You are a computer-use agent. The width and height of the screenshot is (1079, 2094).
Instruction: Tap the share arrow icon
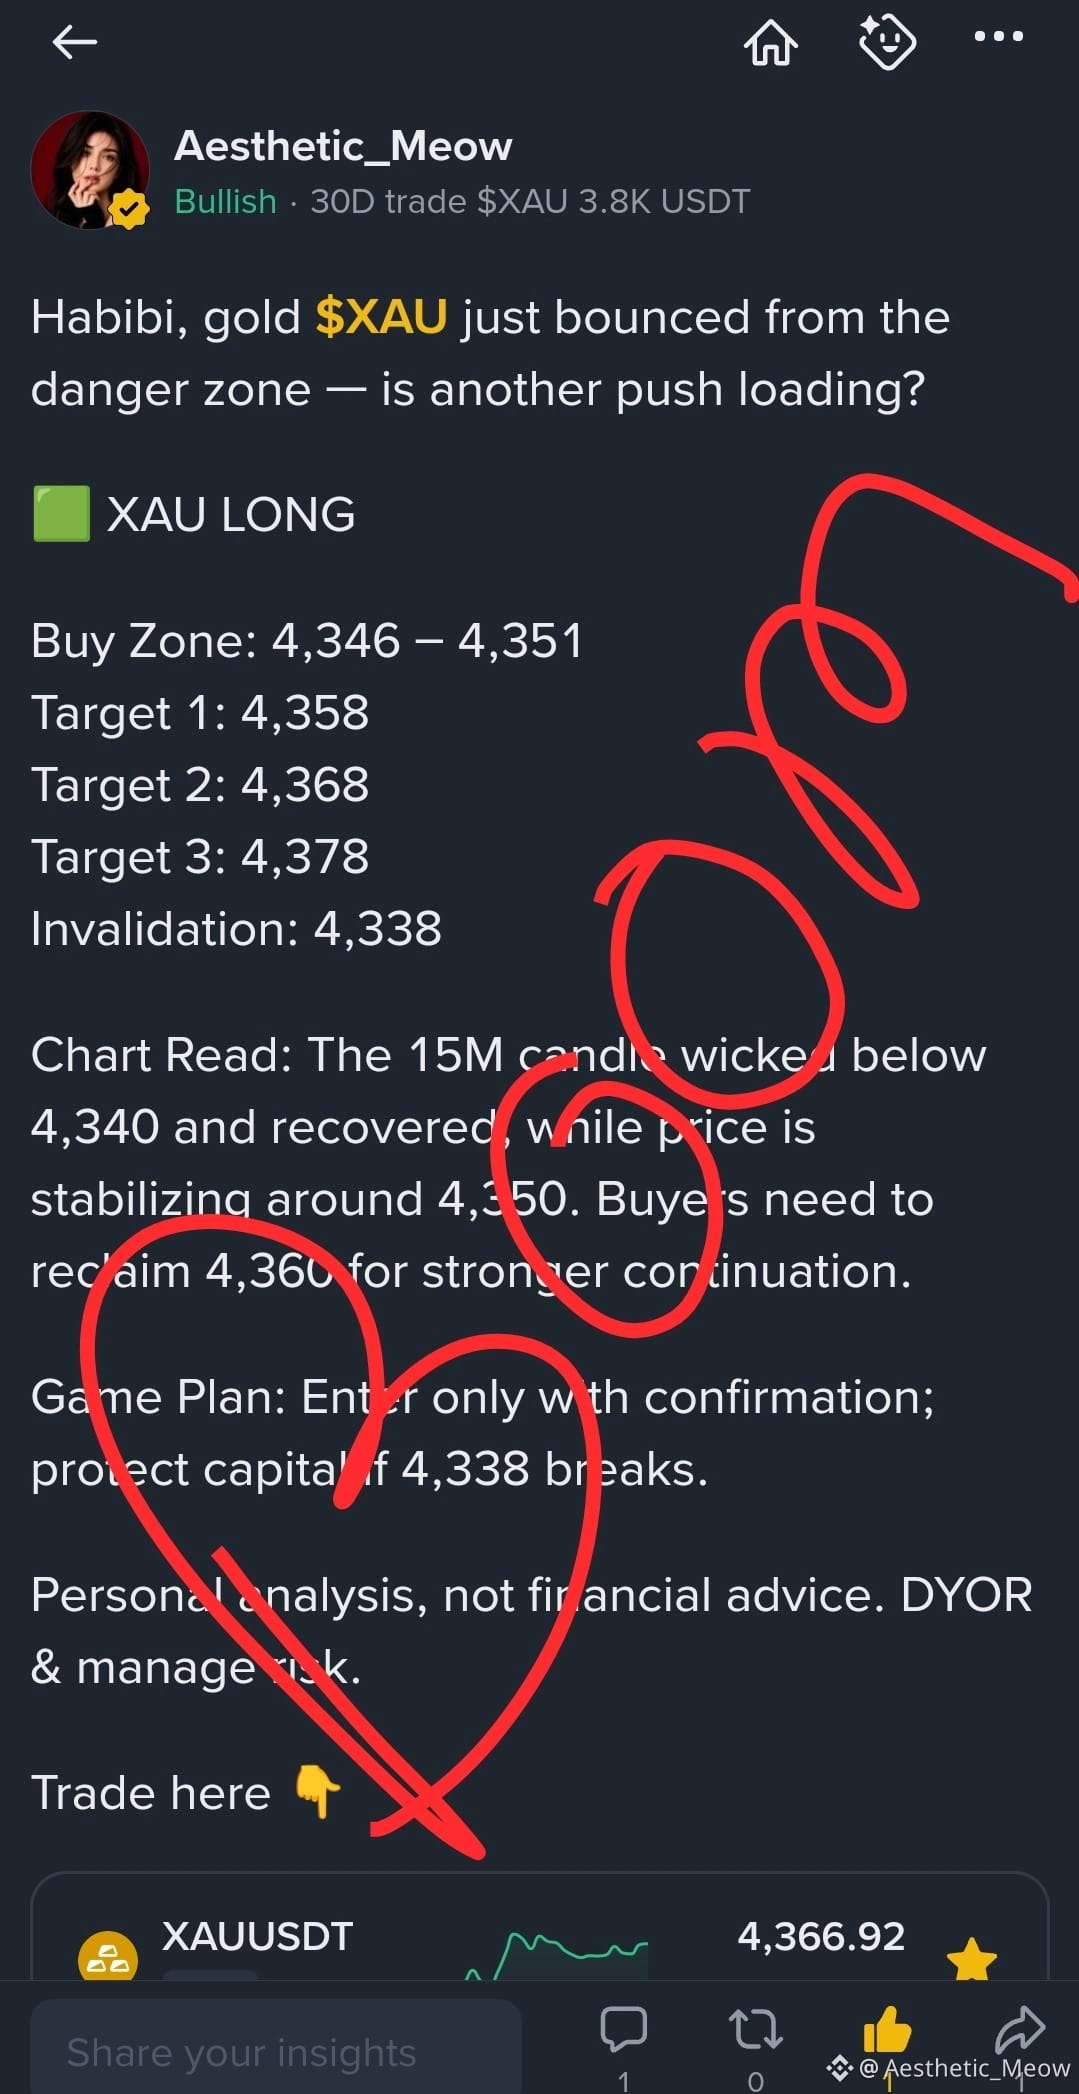tap(1020, 2030)
